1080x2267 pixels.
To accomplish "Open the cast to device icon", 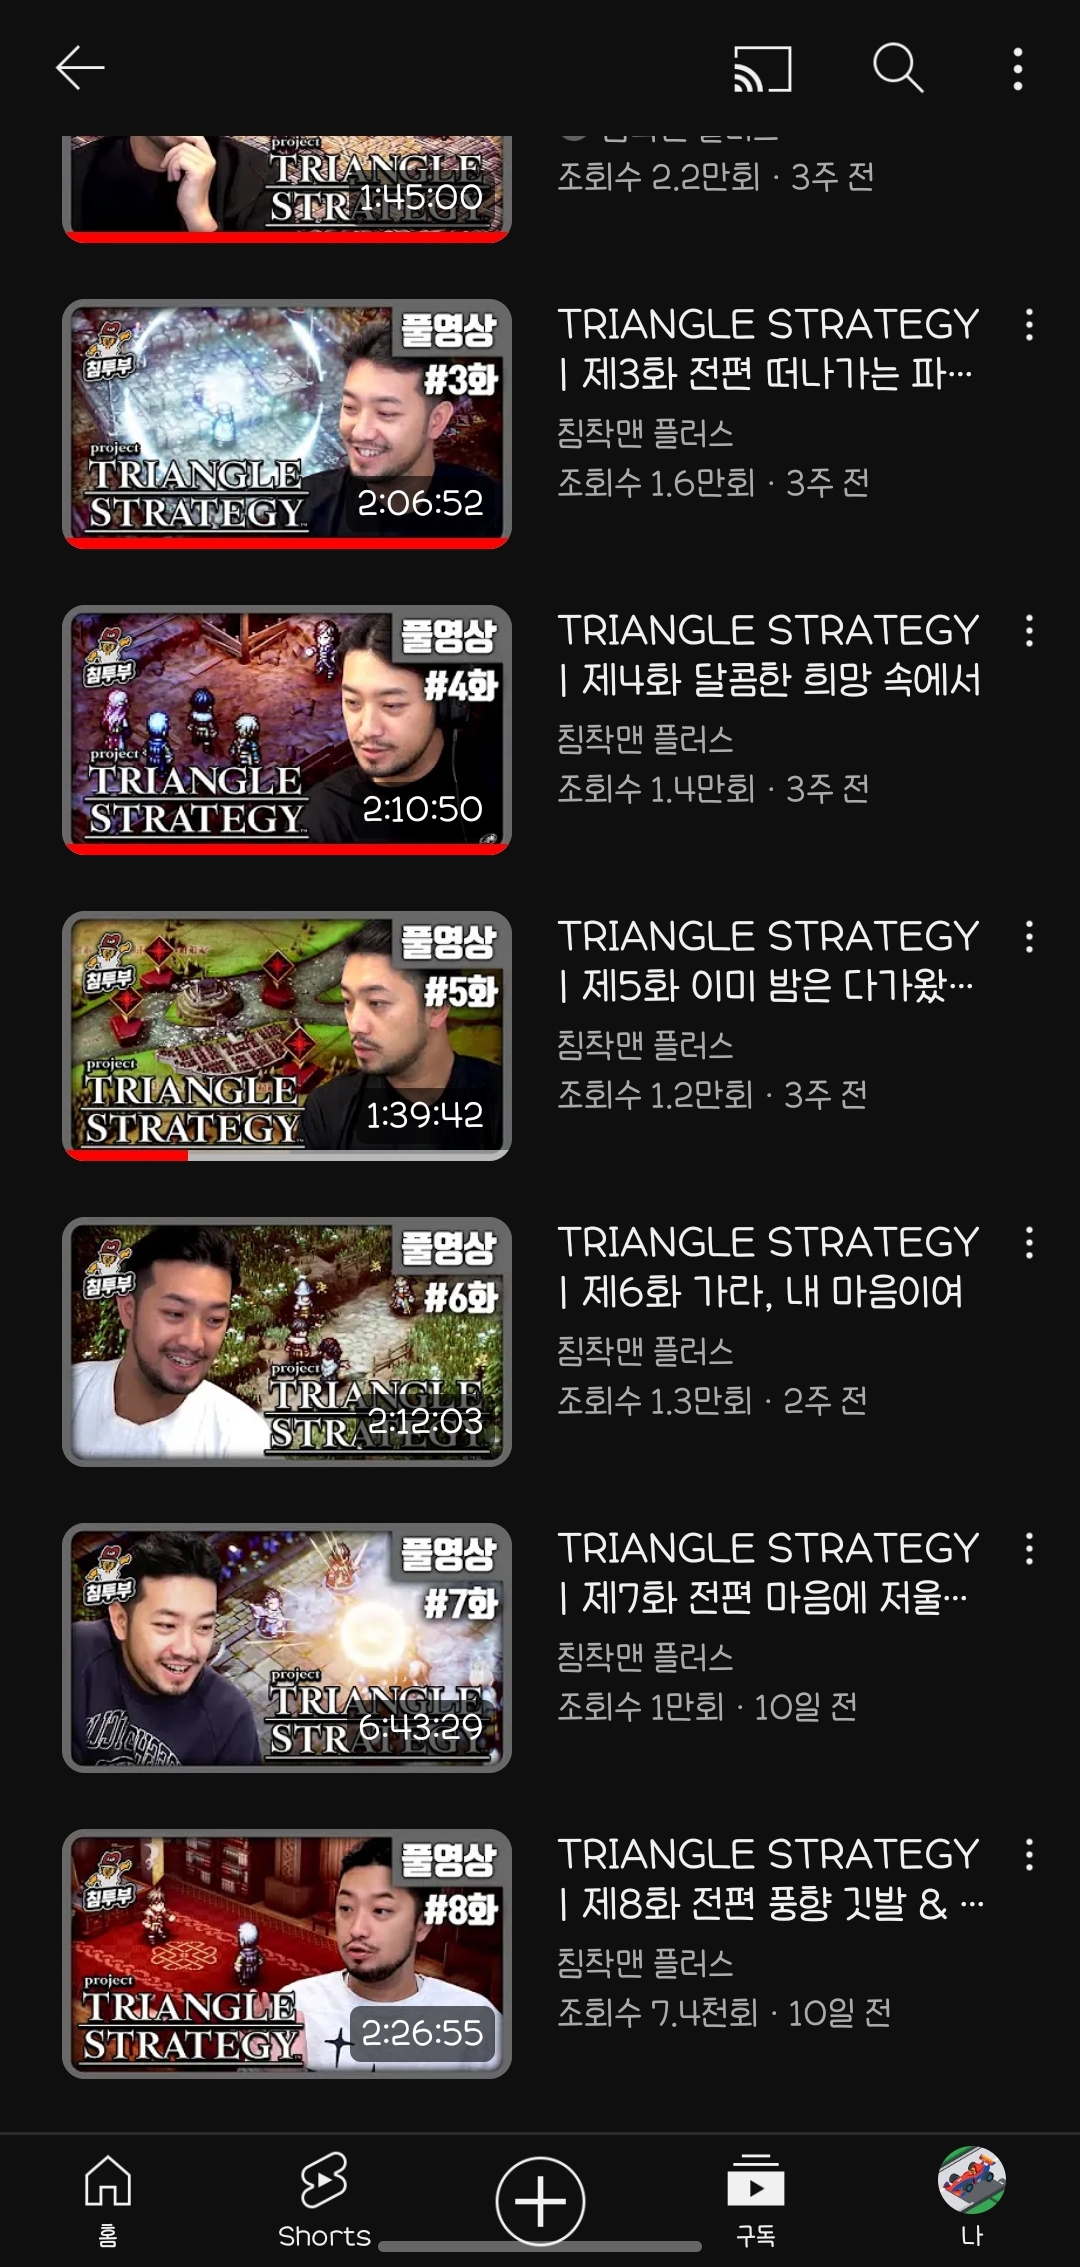I will pos(763,69).
